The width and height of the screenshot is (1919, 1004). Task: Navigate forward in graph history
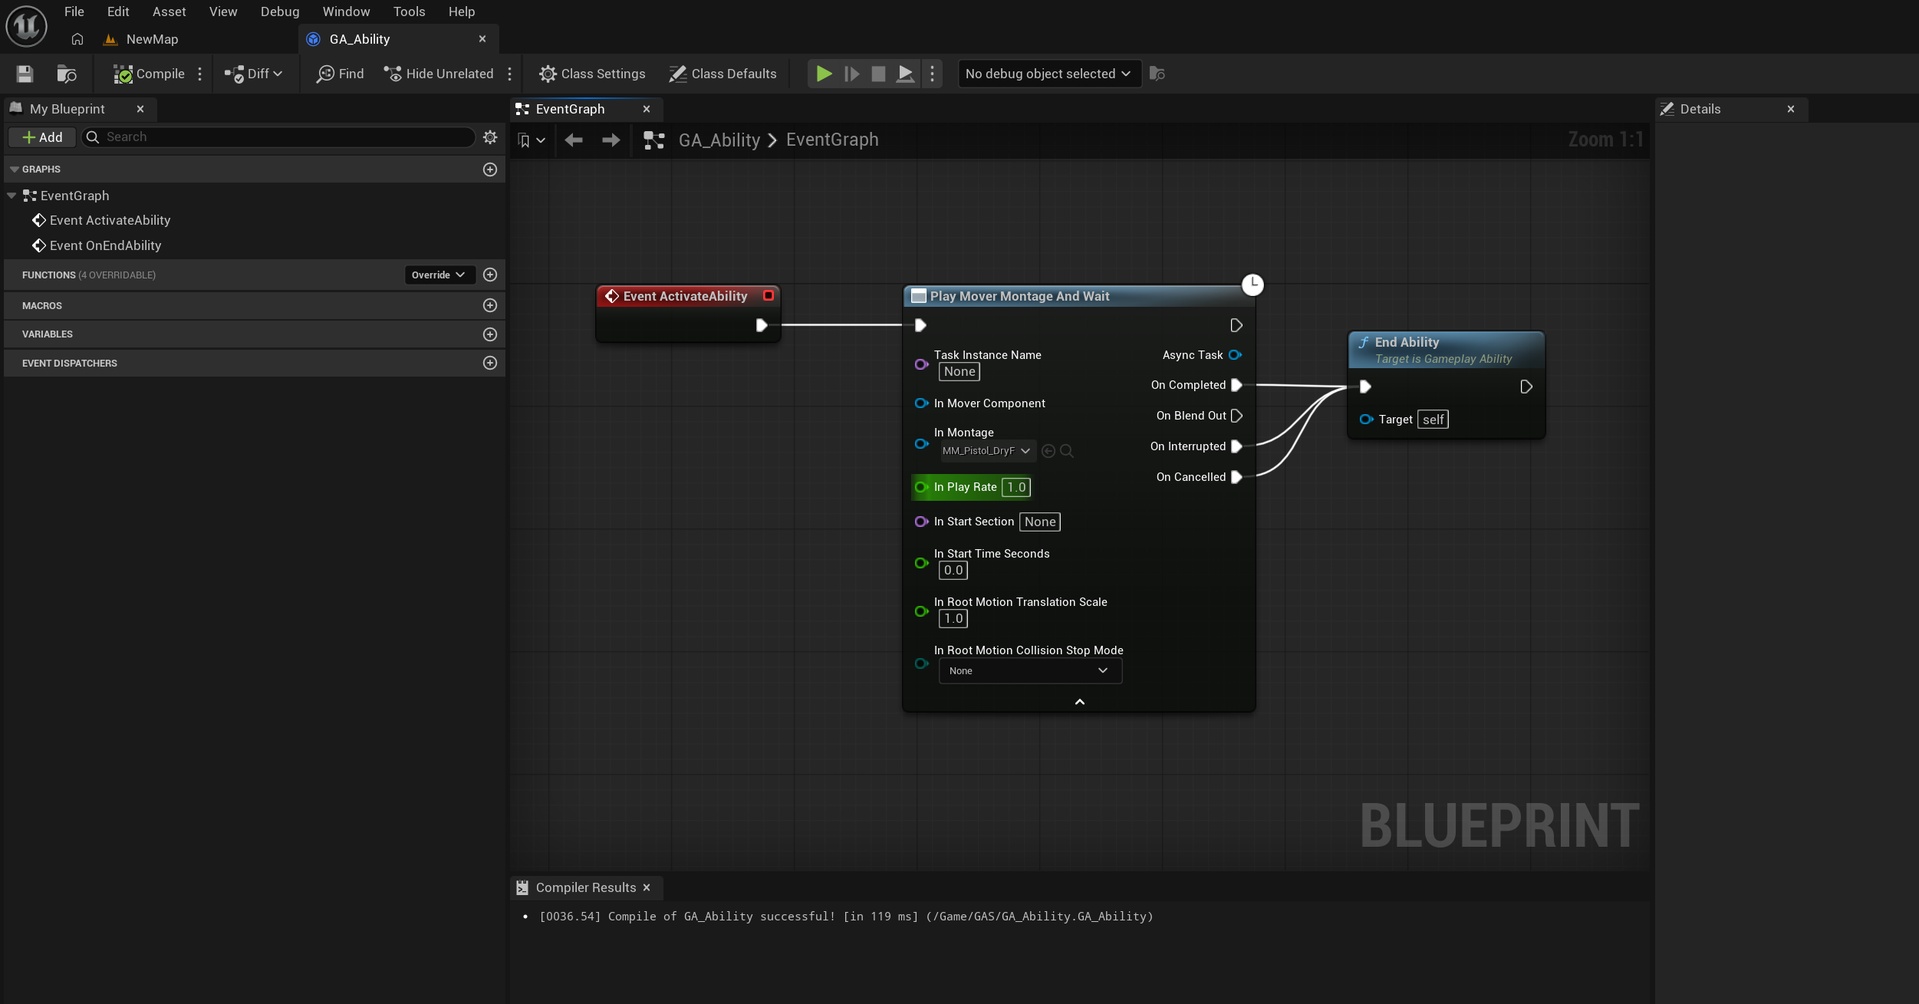611,140
